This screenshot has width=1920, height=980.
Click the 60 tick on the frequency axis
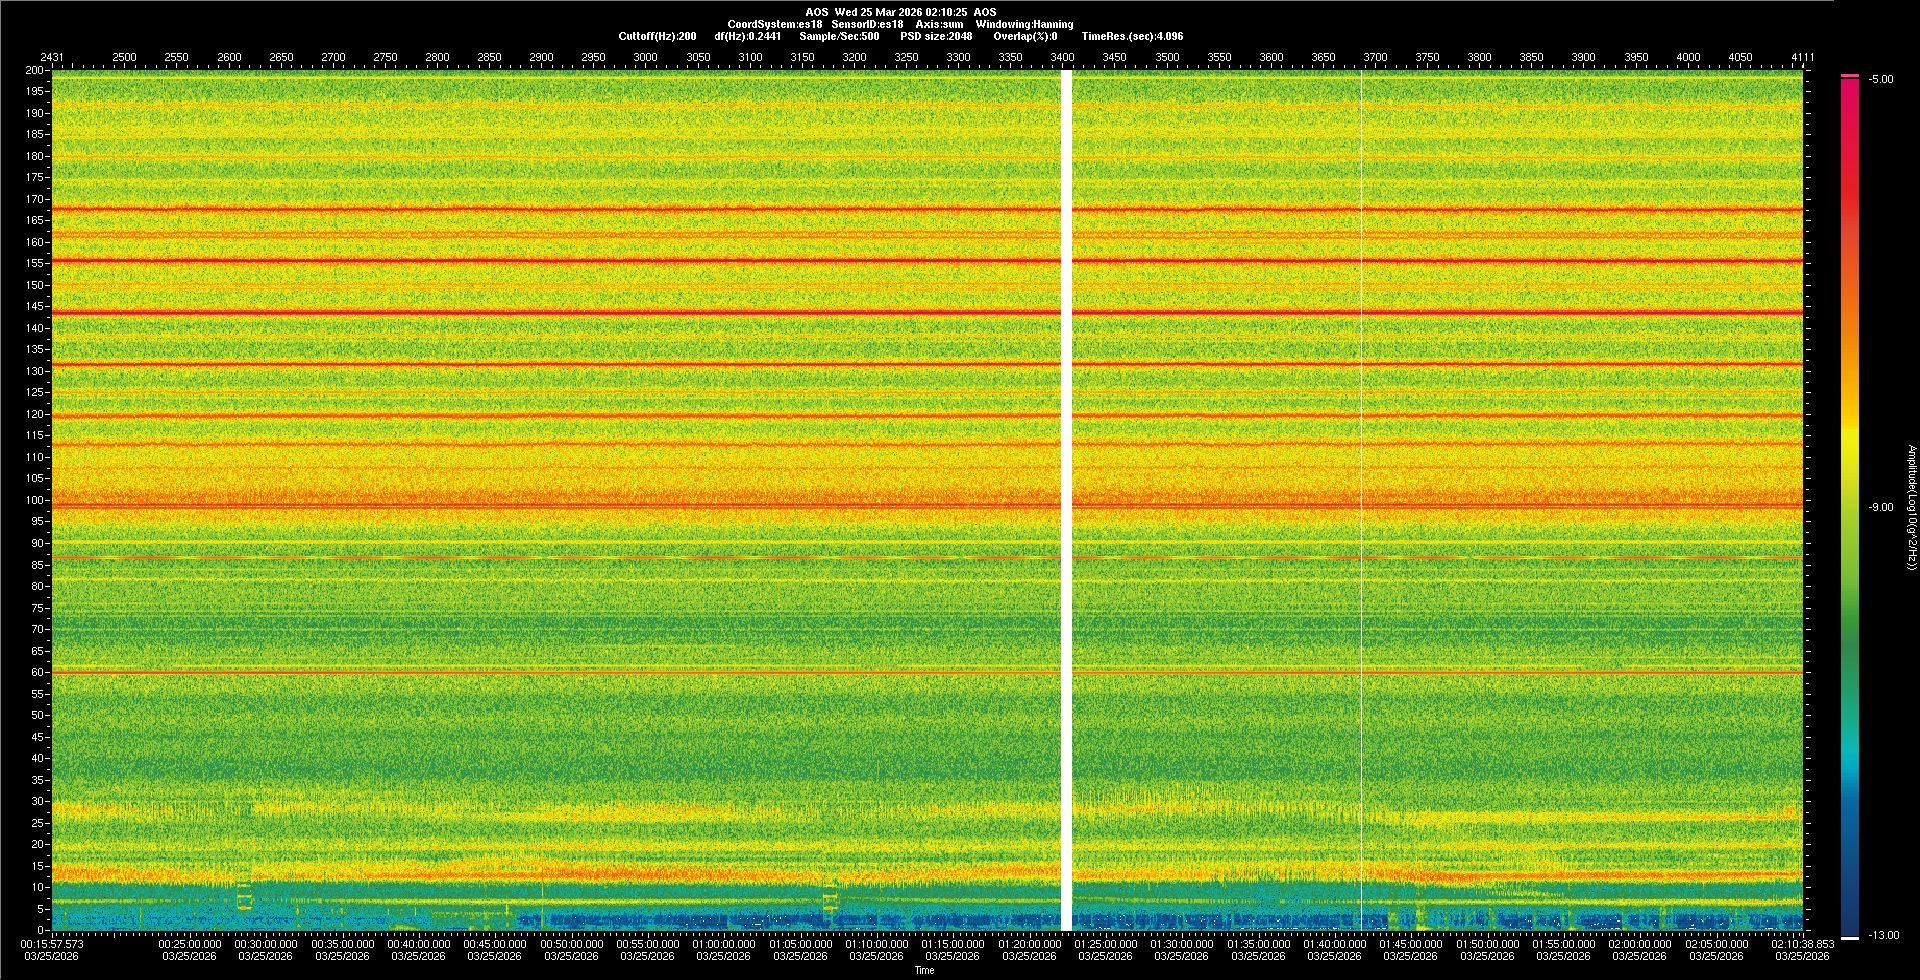[35, 672]
